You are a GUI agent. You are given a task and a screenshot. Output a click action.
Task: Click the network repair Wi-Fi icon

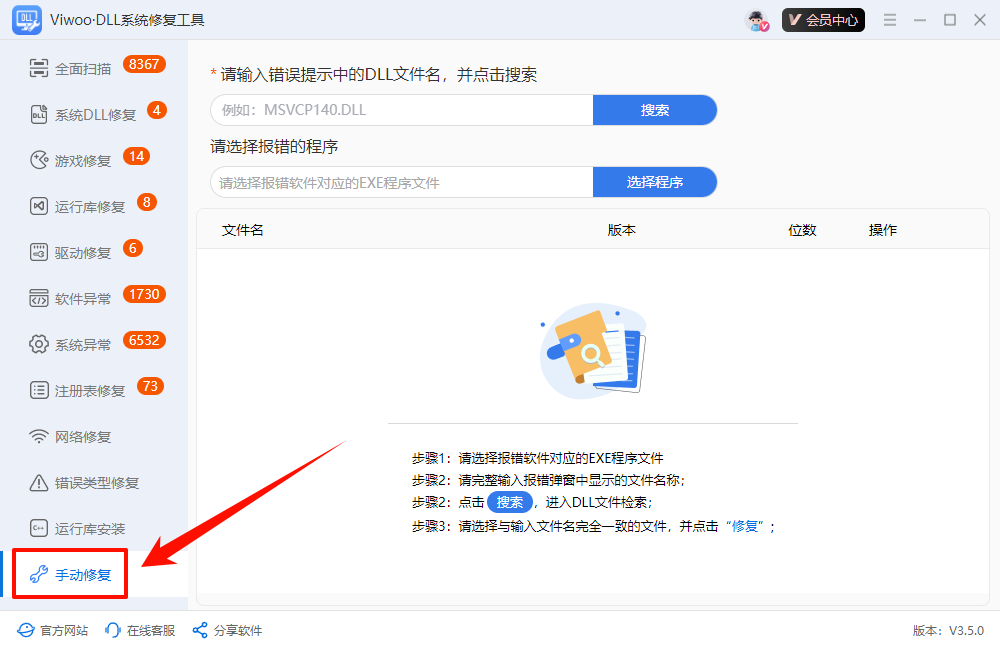39,436
